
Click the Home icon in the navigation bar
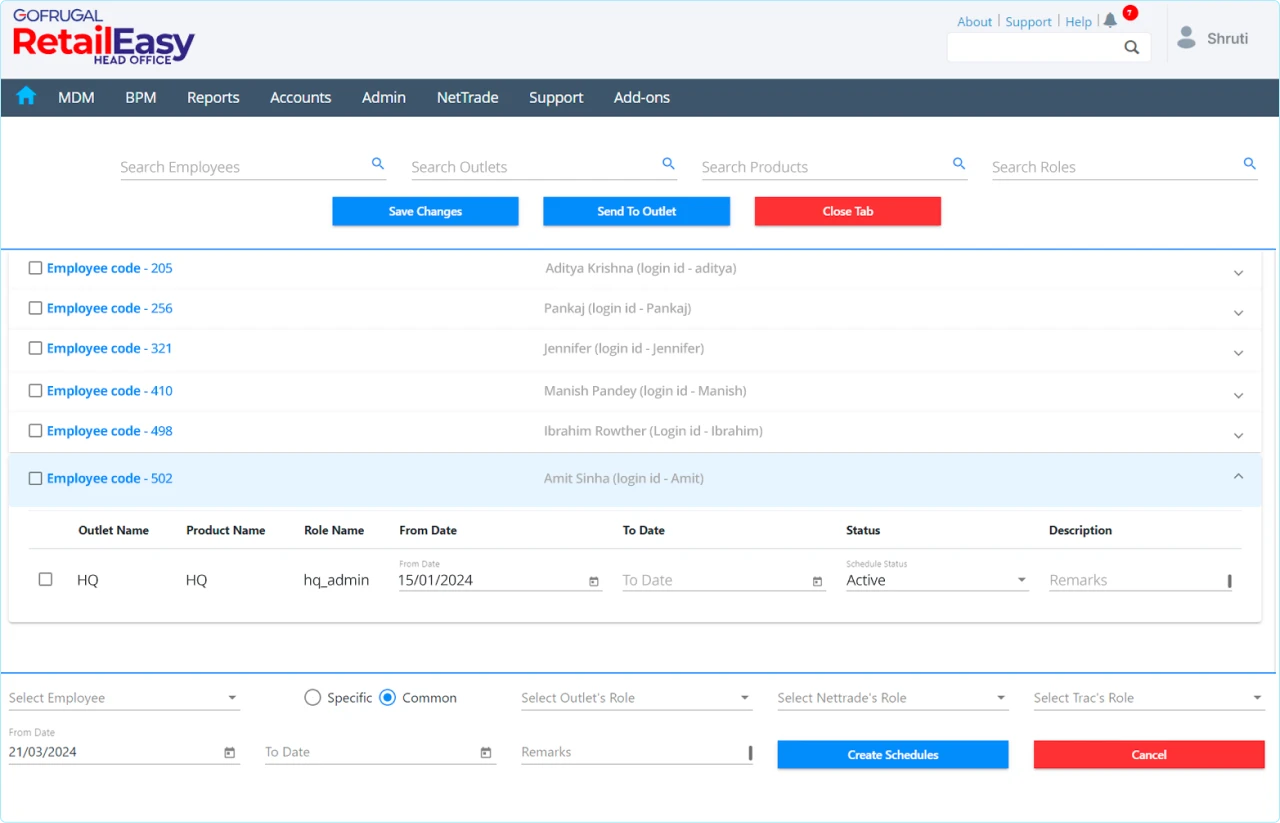pos(25,96)
